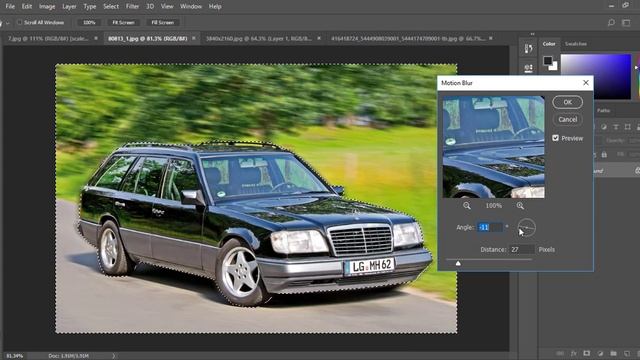Add a layer mask icon
Image resolution: width=640 pixels, height=360 pixels.
[x=587, y=353]
